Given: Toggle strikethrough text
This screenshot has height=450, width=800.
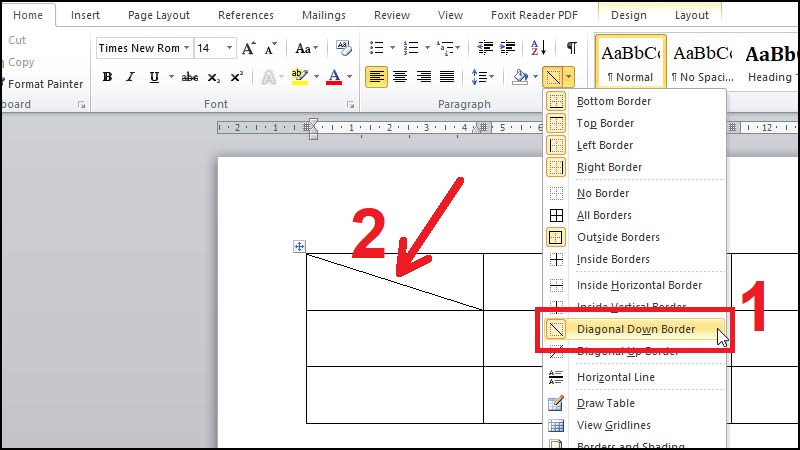Looking at the screenshot, I should tap(190, 77).
